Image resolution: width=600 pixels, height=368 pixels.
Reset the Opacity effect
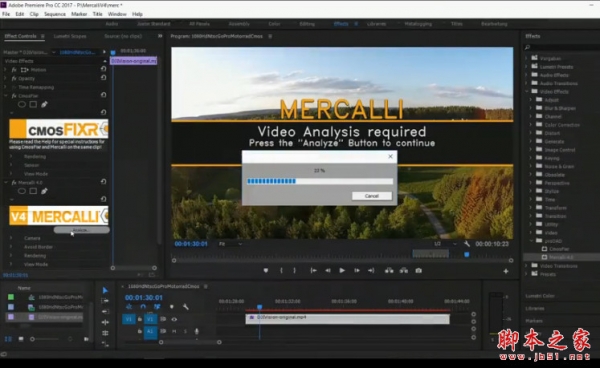click(103, 78)
